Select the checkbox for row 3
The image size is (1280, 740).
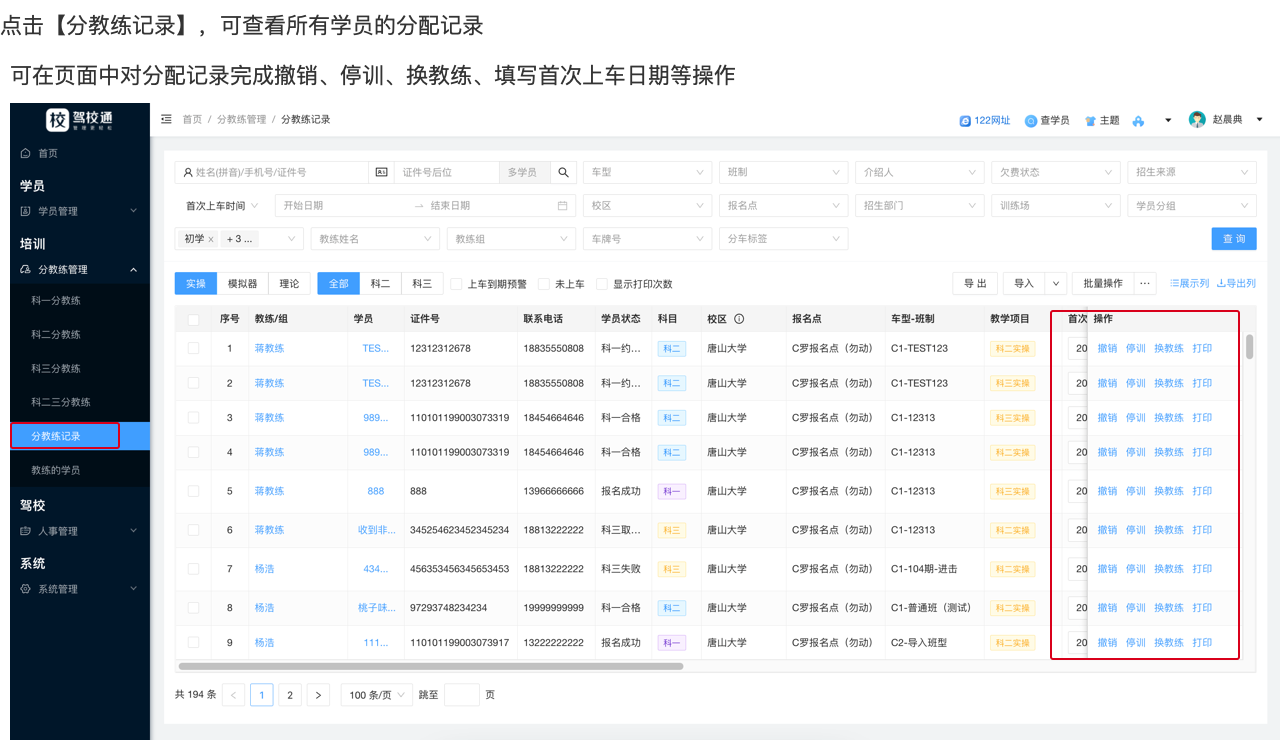pos(193,417)
